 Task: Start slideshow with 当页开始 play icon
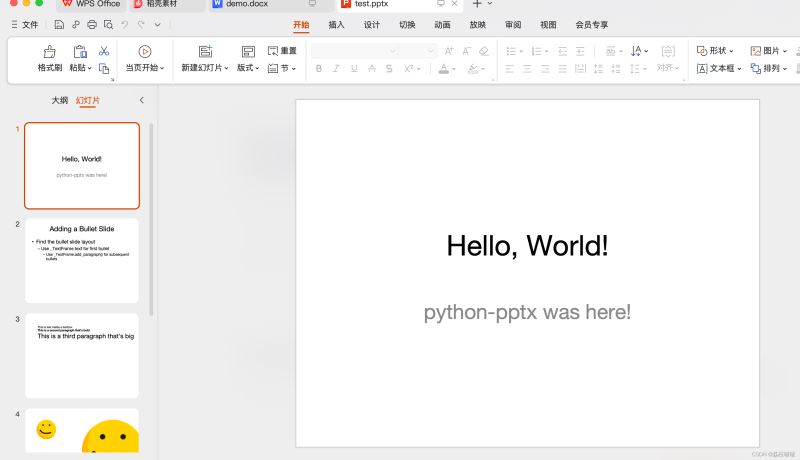145,52
